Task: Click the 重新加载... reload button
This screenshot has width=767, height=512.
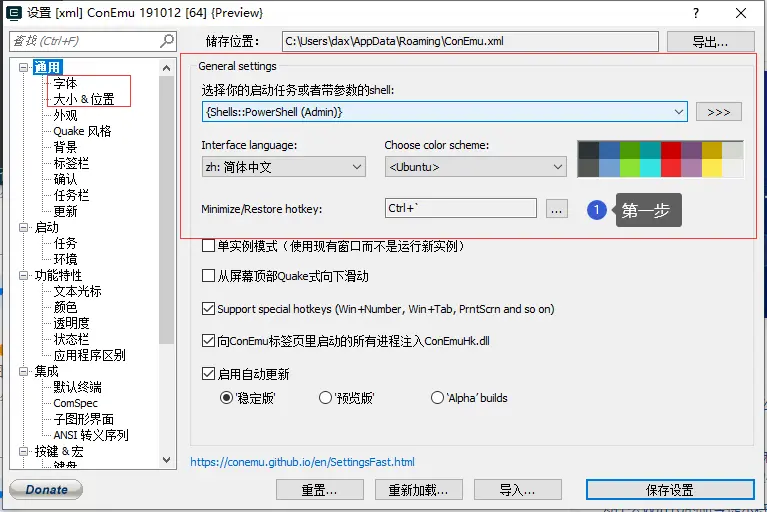Action: (x=418, y=490)
